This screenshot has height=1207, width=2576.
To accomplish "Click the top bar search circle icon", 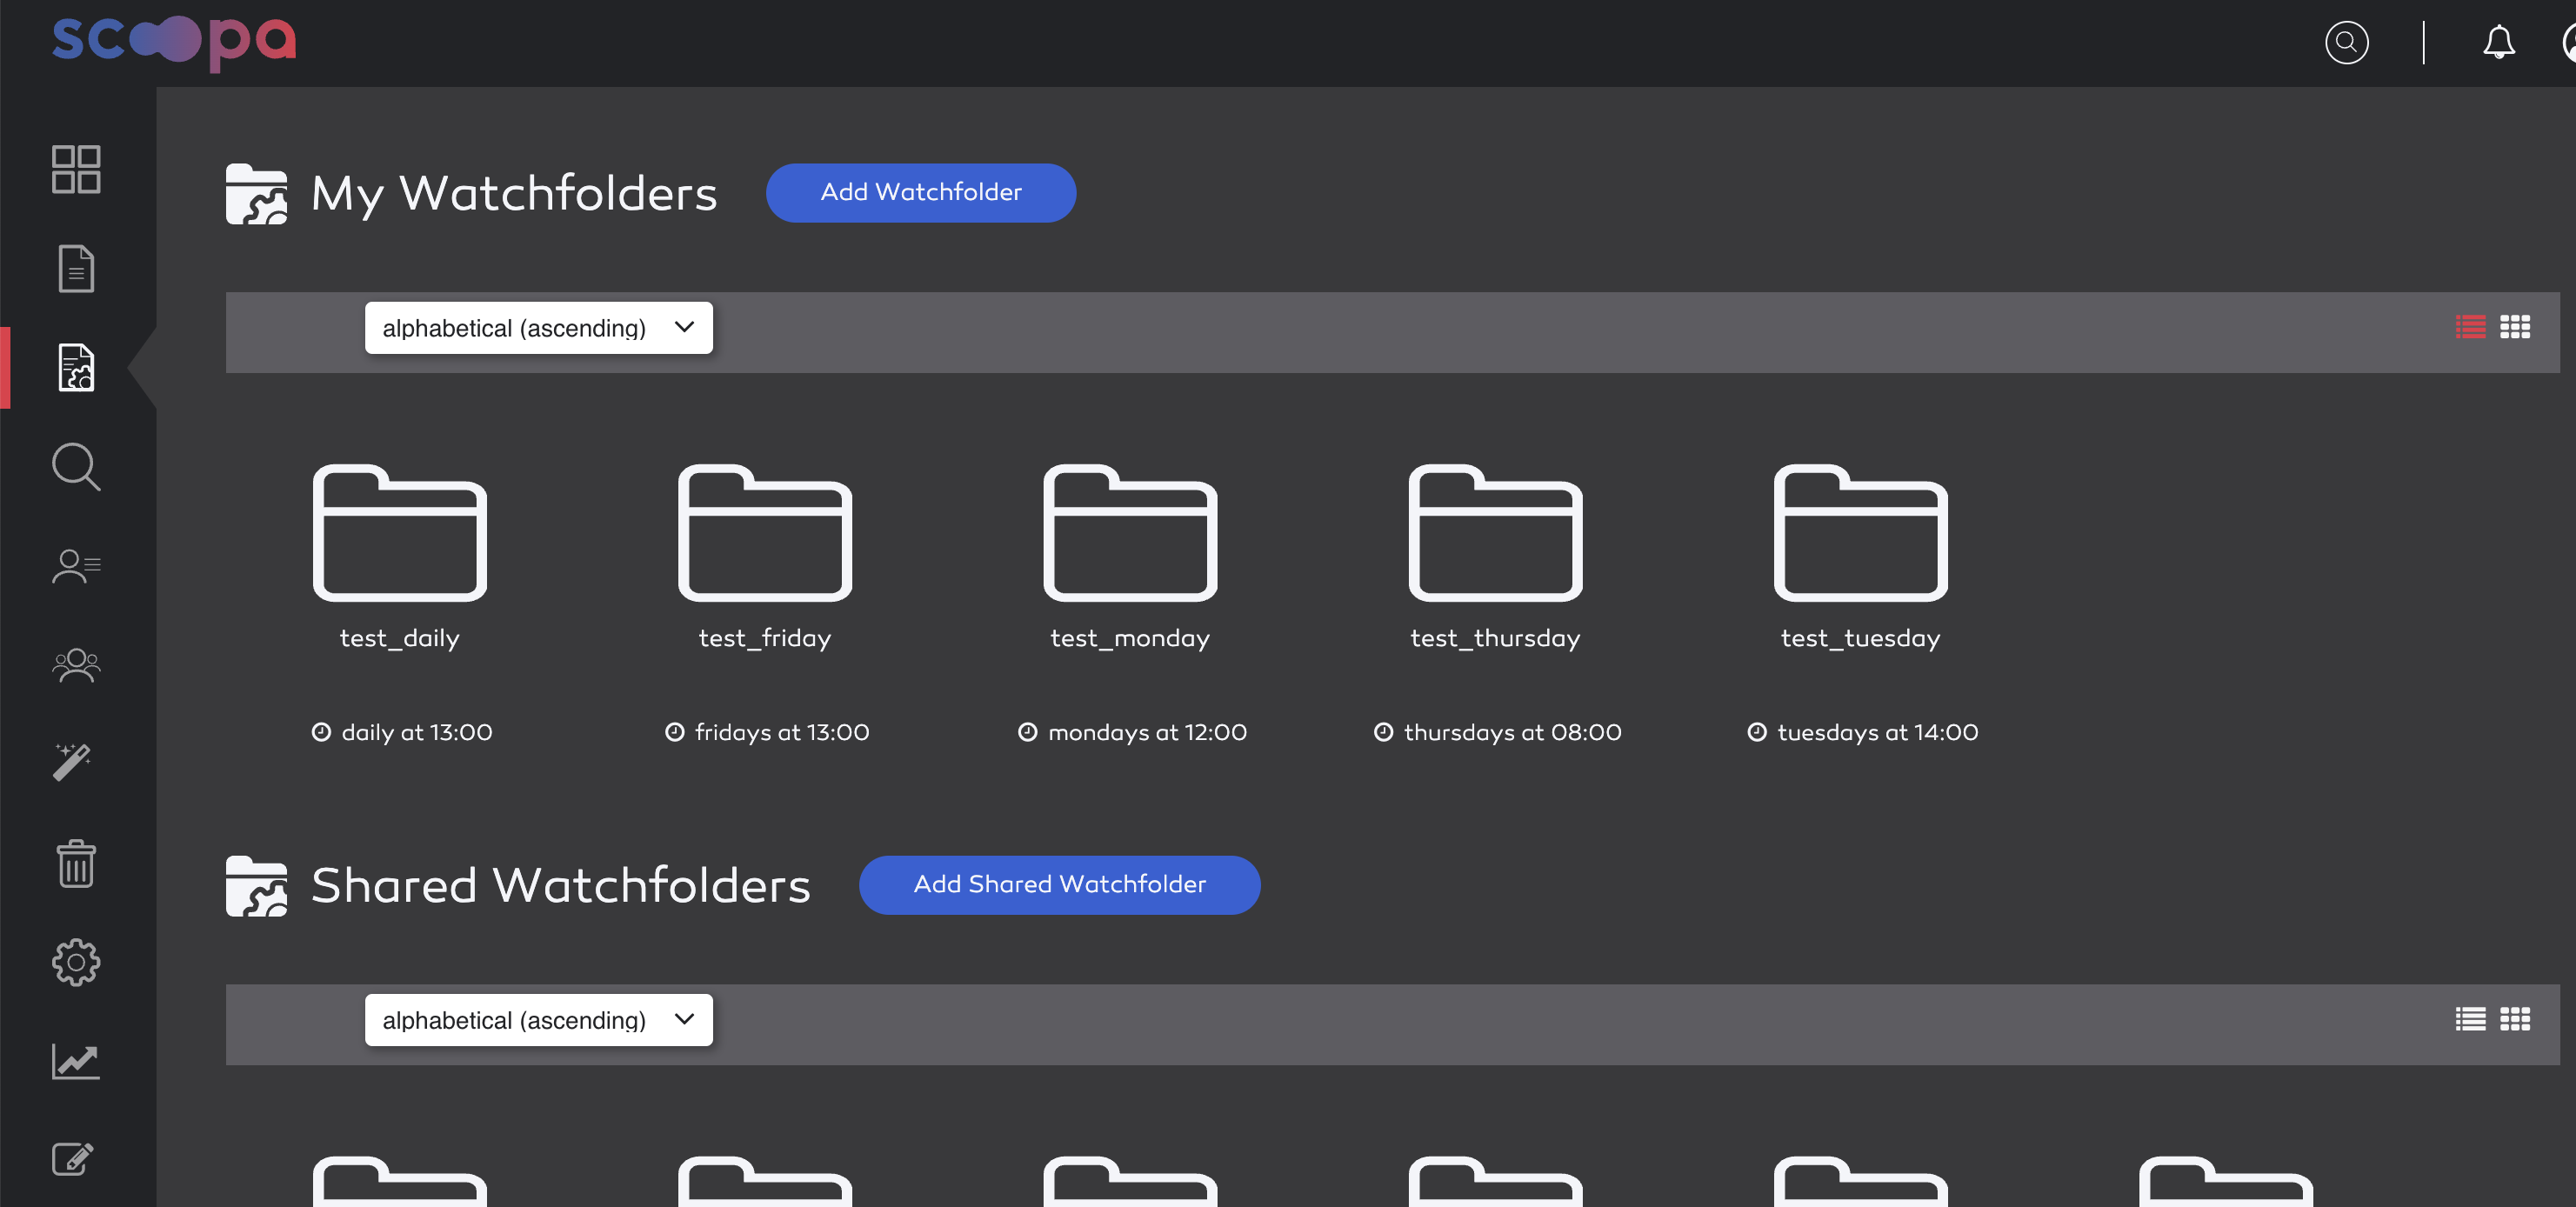I will 2346,42.
